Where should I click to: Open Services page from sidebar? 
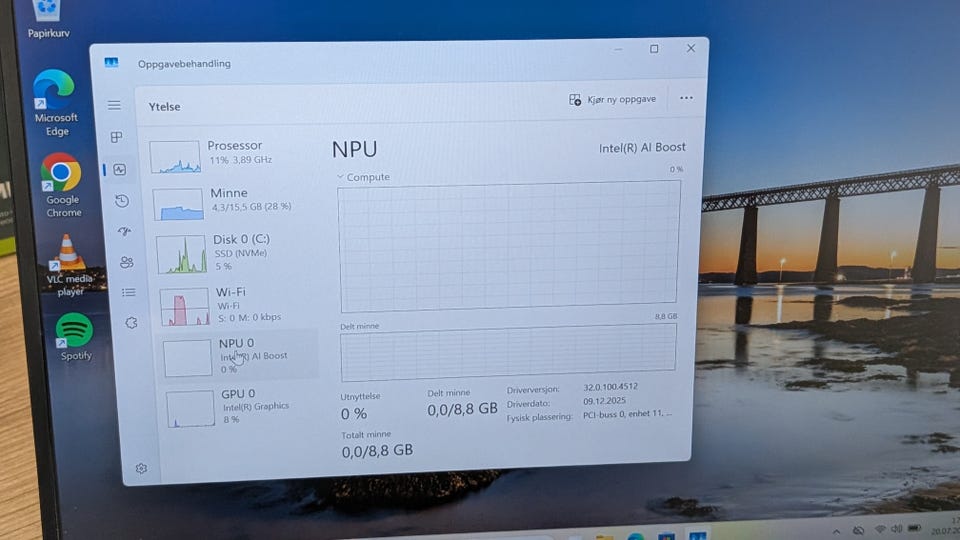pos(131,323)
